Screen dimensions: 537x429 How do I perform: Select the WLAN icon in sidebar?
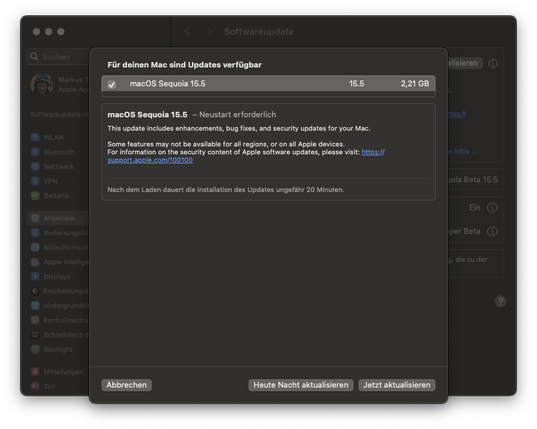(x=35, y=137)
